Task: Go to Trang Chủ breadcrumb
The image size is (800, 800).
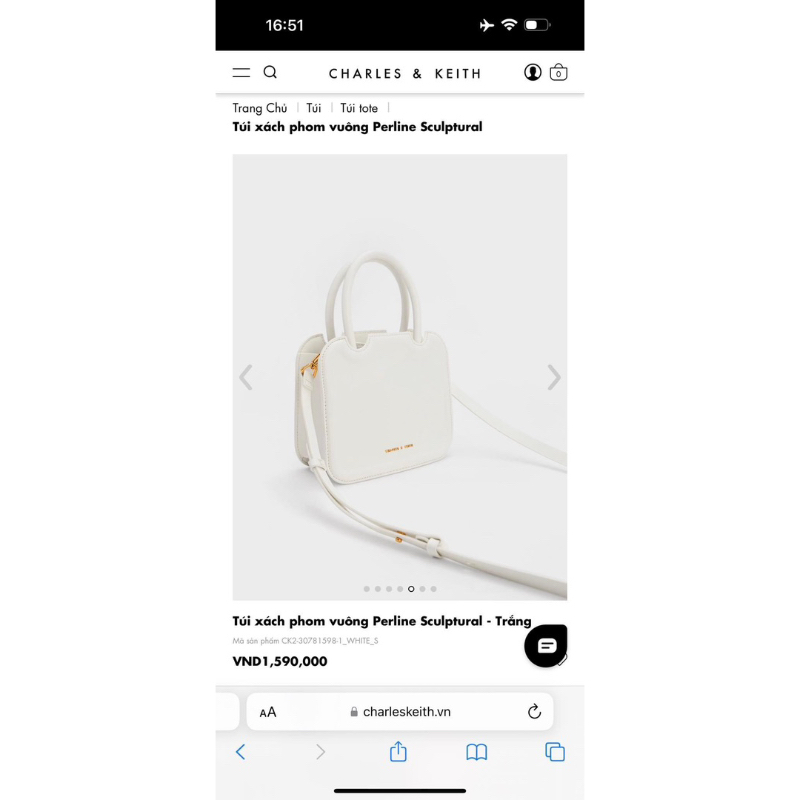Action: [x=260, y=108]
